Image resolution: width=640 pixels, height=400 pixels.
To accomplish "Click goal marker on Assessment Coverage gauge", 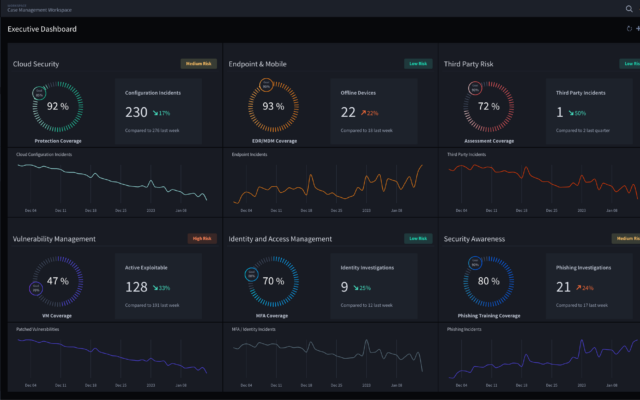I will 475,88.
